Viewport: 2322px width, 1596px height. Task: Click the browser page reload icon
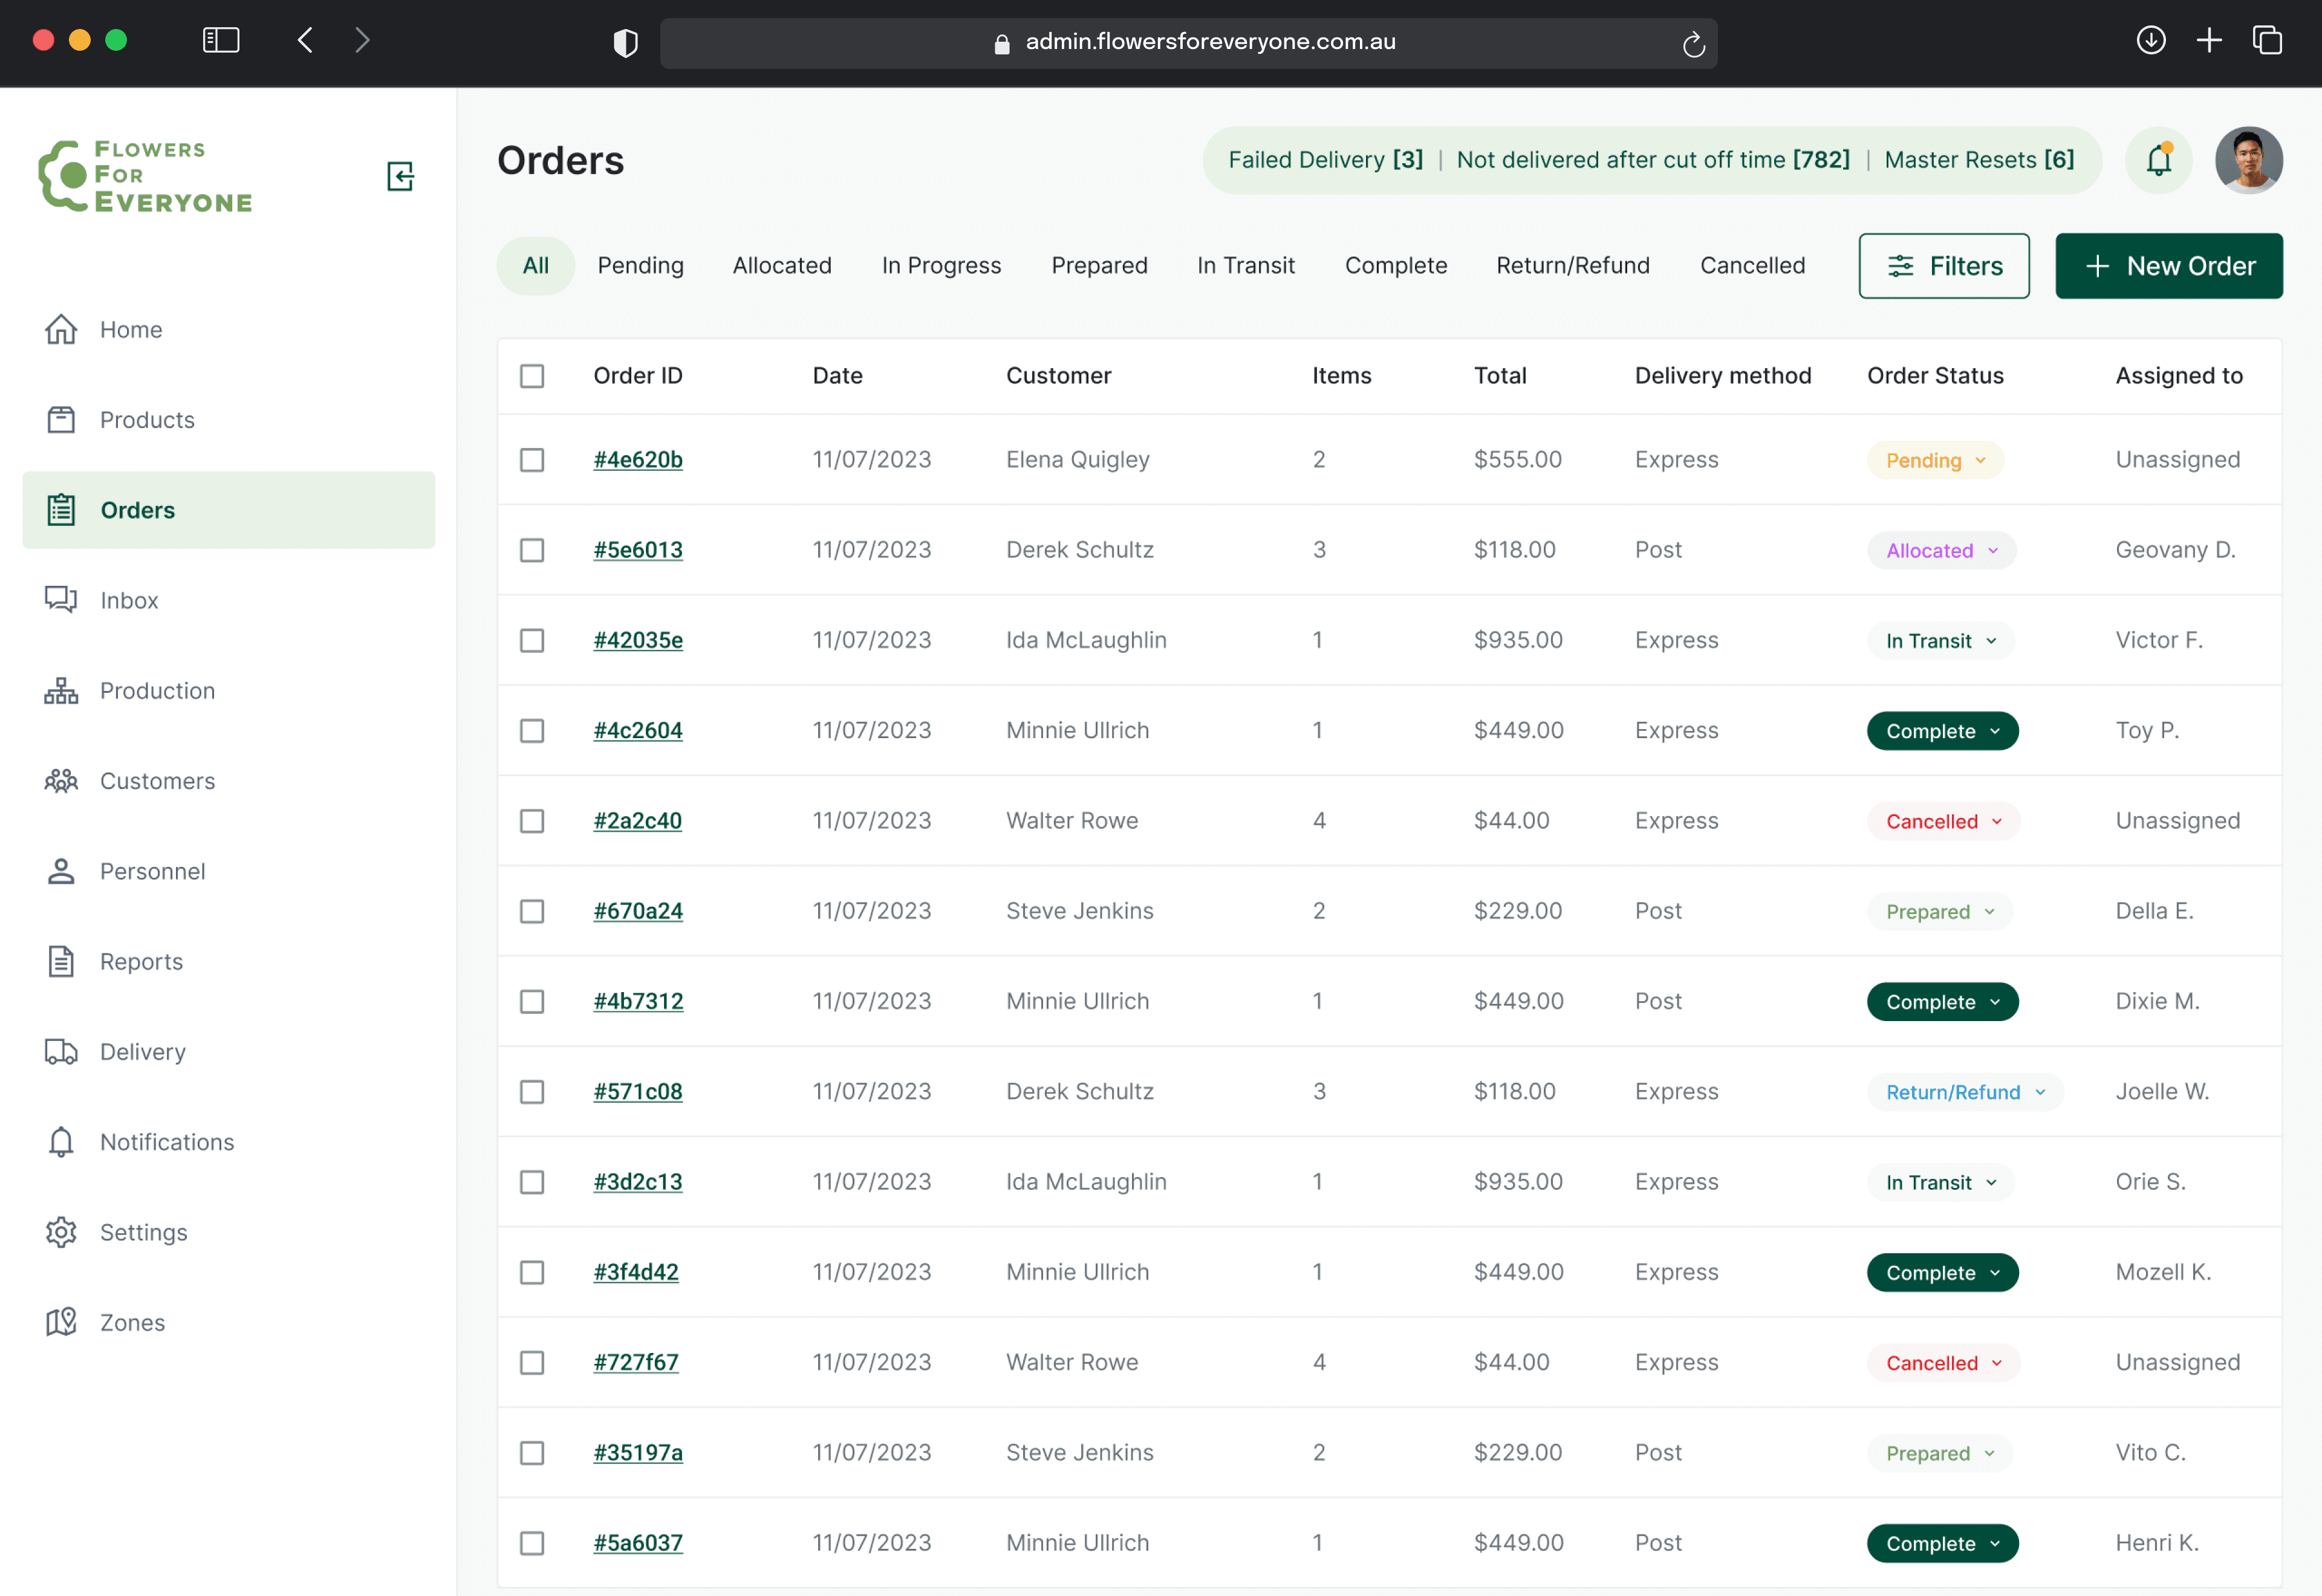click(1693, 43)
